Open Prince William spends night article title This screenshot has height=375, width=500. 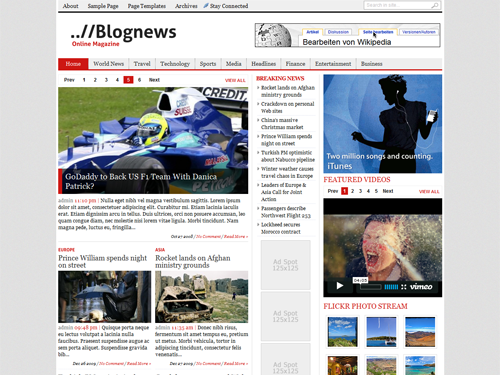(x=103, y=262)
